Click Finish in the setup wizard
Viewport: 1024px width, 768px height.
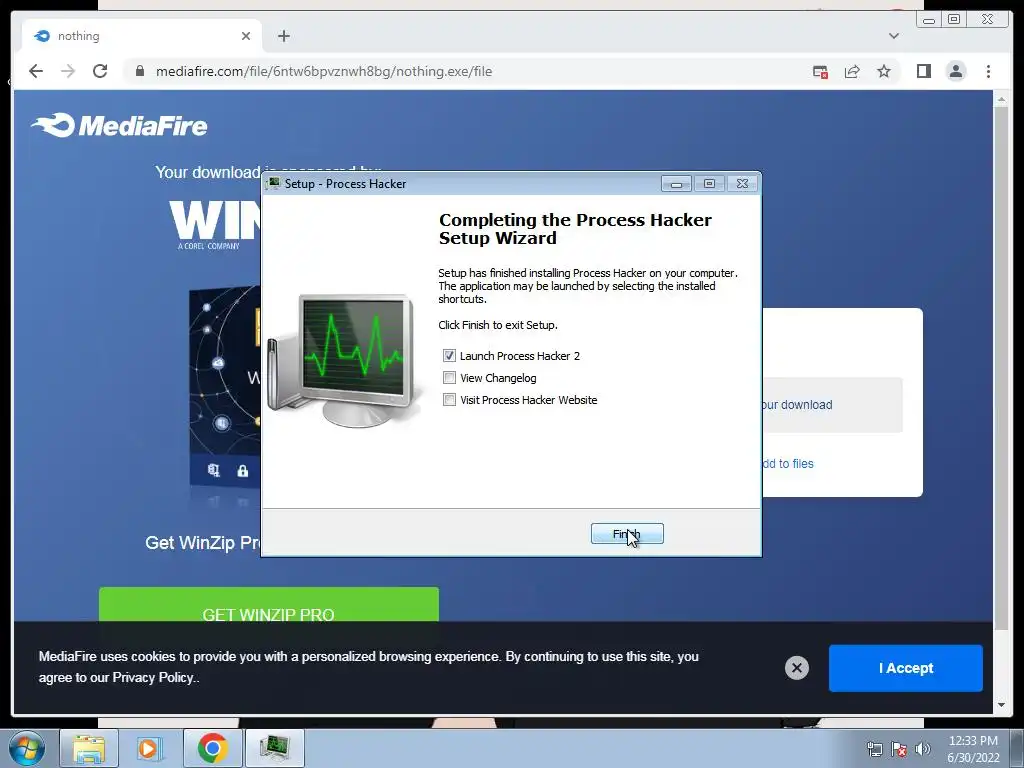click(627, 534)
